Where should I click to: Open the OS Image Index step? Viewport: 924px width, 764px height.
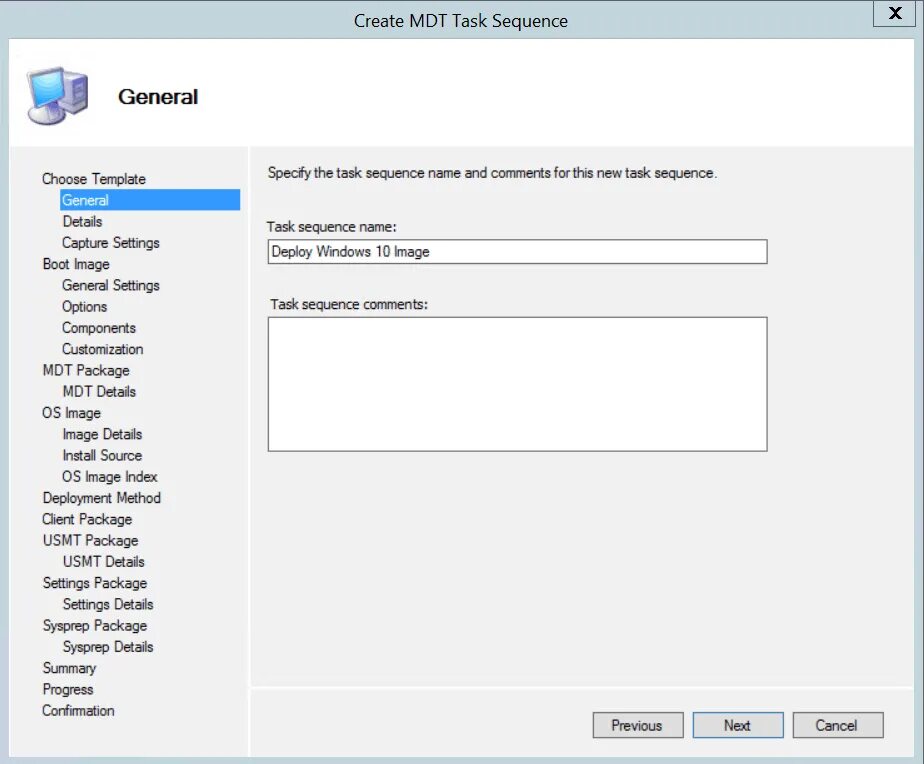(x=110, y=477)
